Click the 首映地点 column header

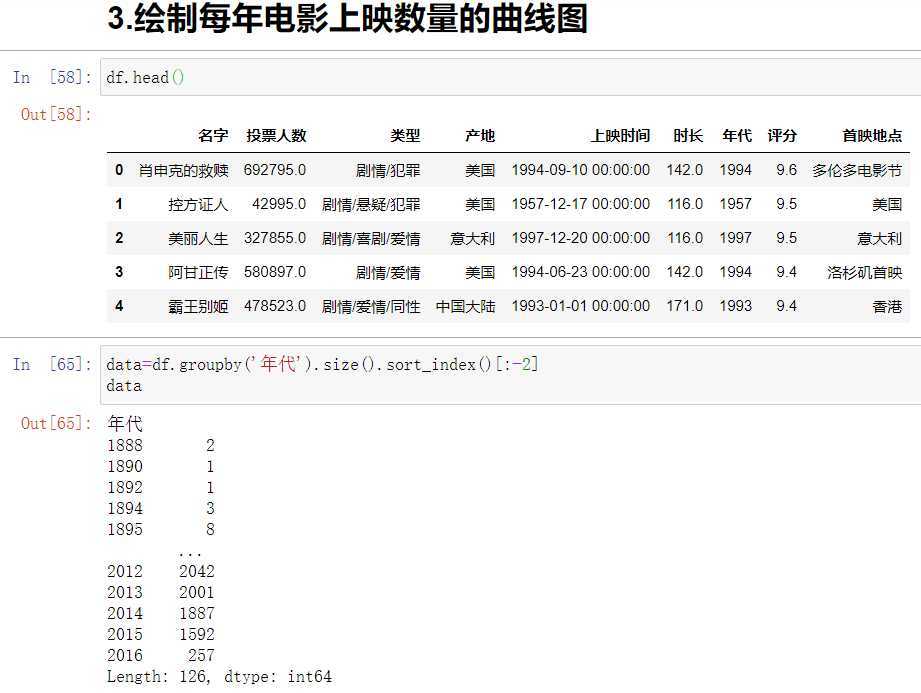pyautogui.click(x=872, y=136)
